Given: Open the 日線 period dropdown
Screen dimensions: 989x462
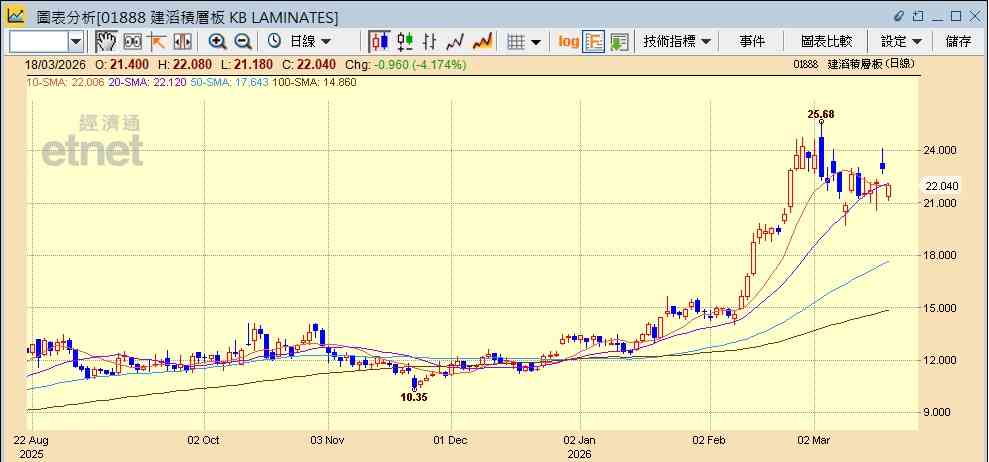Looking at the screenshot, I should pos(299,42).
